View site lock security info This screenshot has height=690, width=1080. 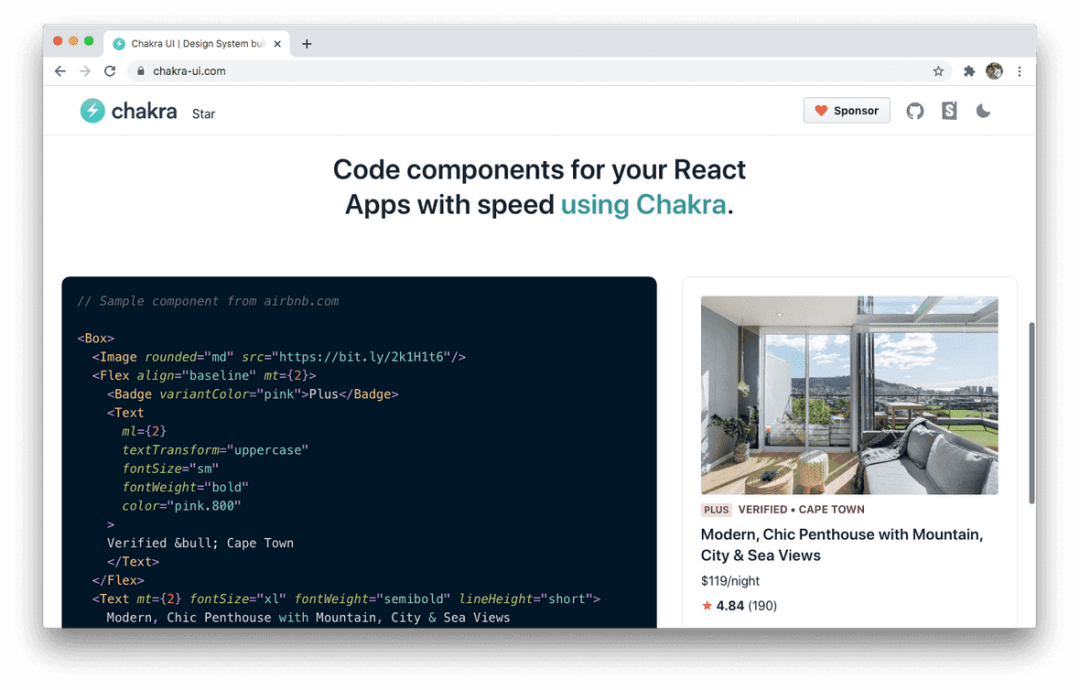click(x=140, y=71)
